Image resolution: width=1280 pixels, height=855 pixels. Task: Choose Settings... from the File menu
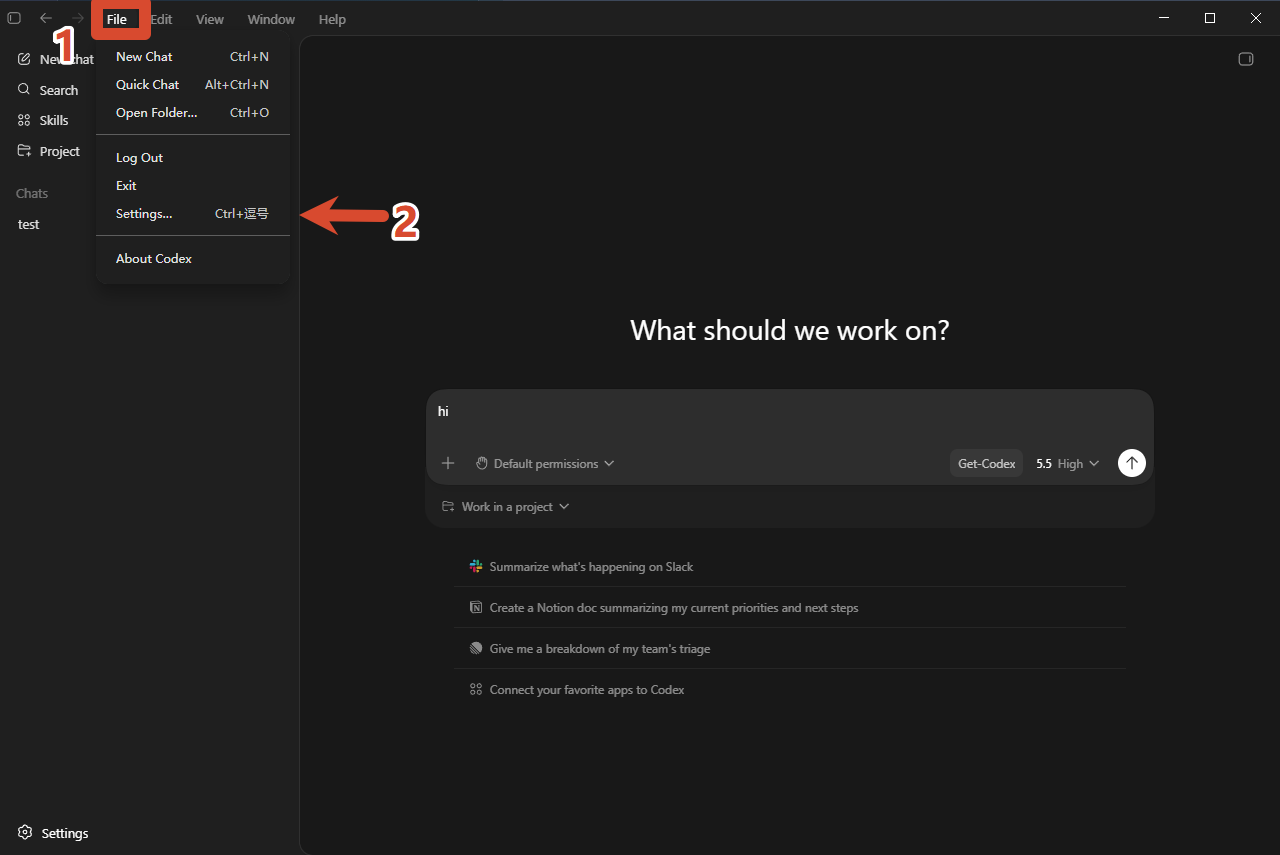(x=193, y=214)
